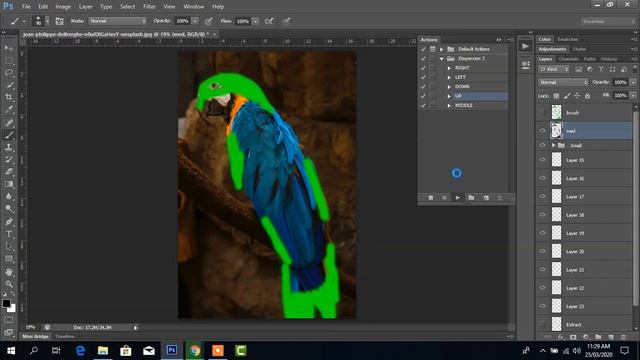Collapse the Dispersion 2 action set
Image resolution: width=640 pixels, height=360 pixels.
pos(442,58)
